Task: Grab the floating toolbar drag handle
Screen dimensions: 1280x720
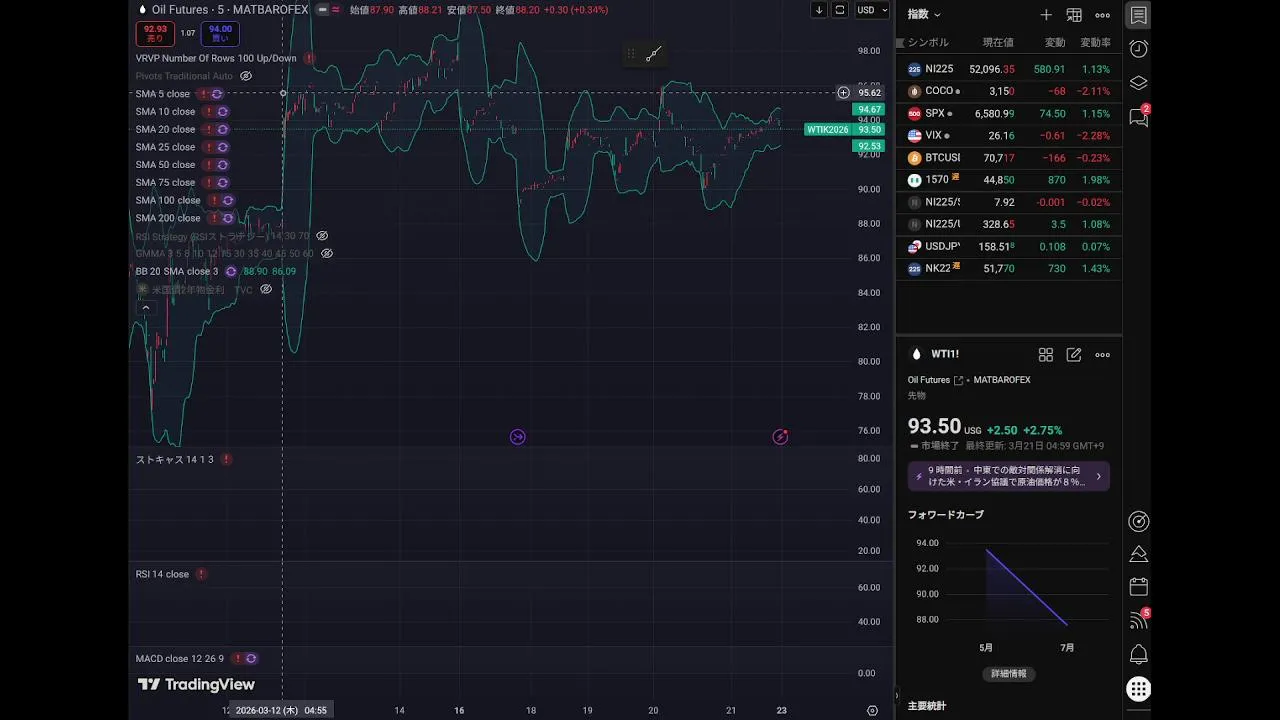Action: pos(631,54)
